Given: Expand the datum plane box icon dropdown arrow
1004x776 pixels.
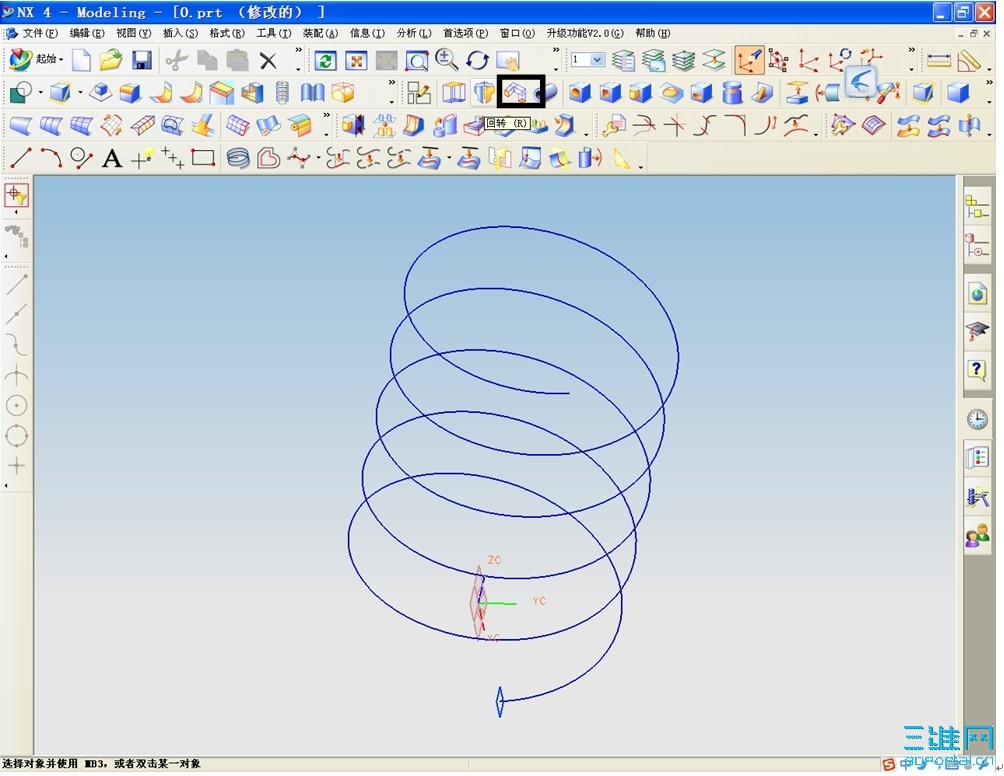Looking at the screenshot, I should 80,93.
